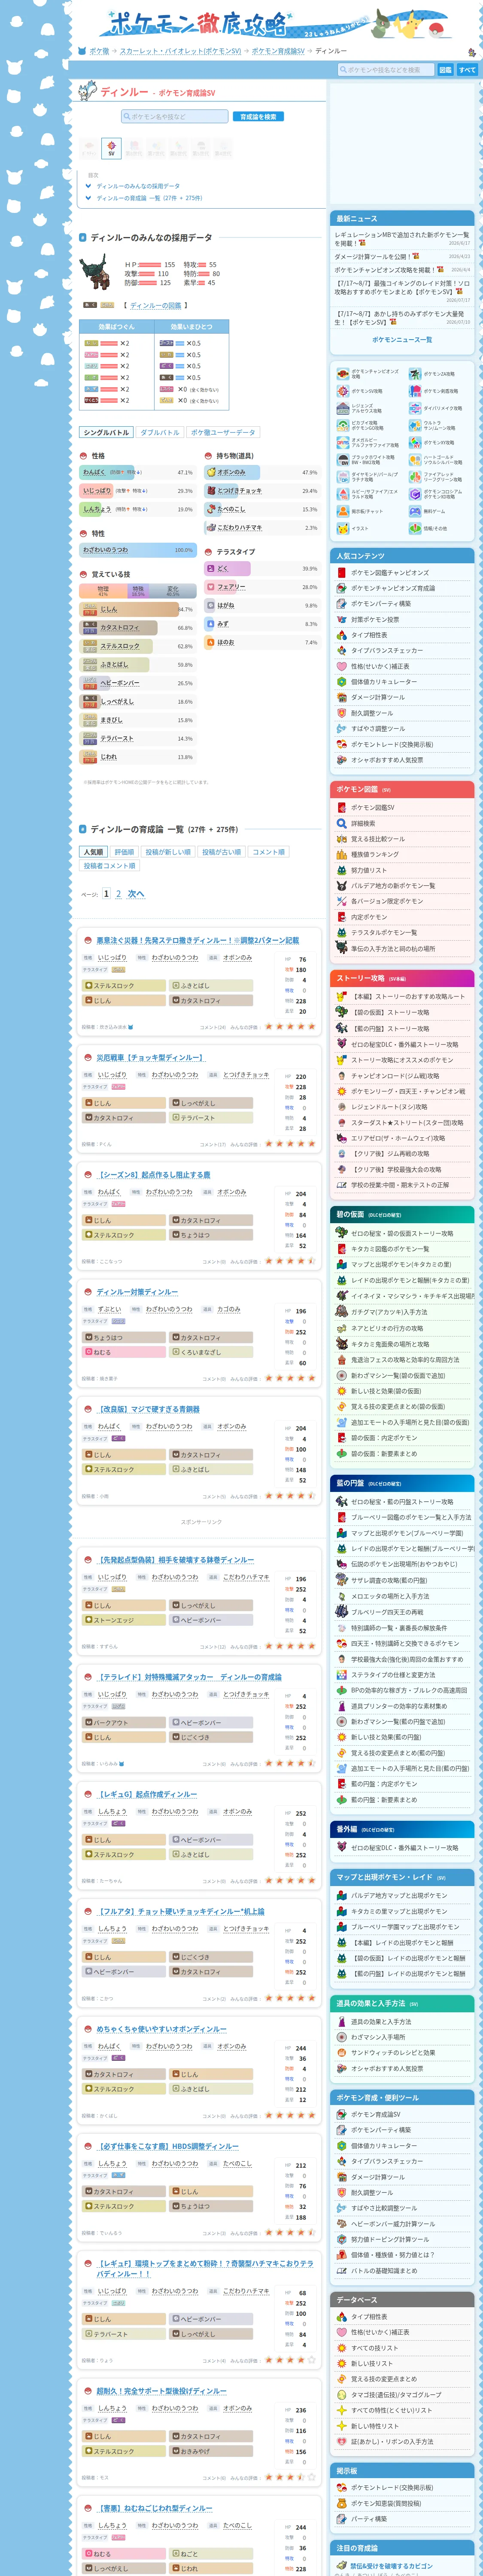Click the 次へ pagination link

click(x=136, y=894)
